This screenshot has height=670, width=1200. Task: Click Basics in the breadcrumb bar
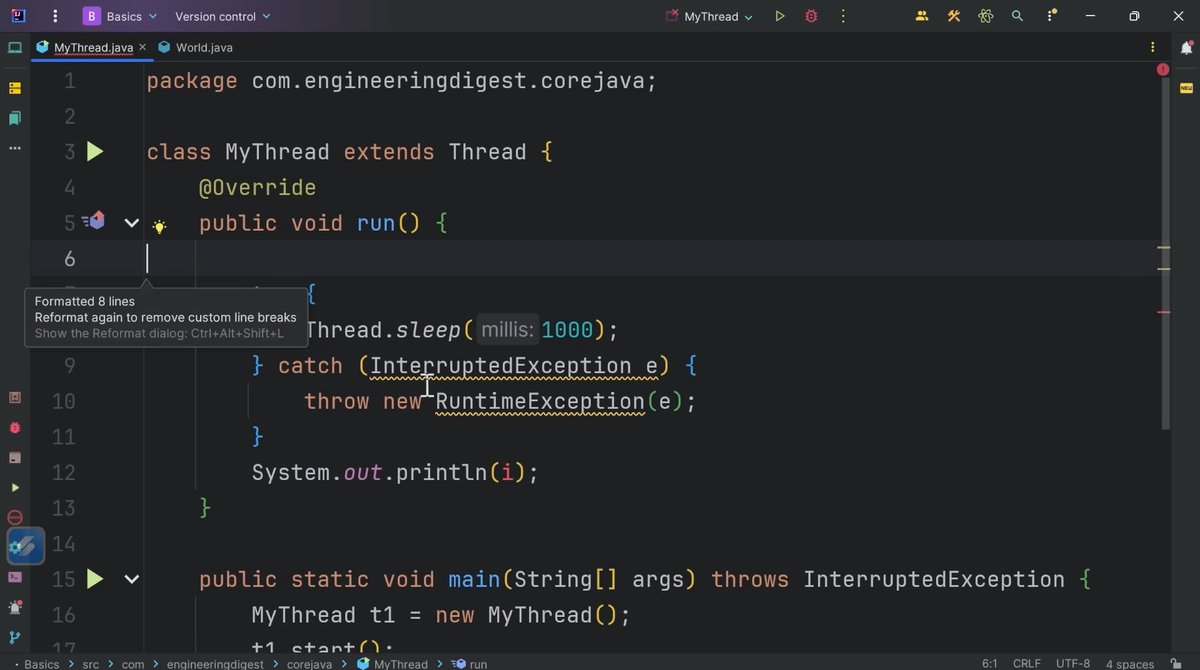click(x=41, y=664)
